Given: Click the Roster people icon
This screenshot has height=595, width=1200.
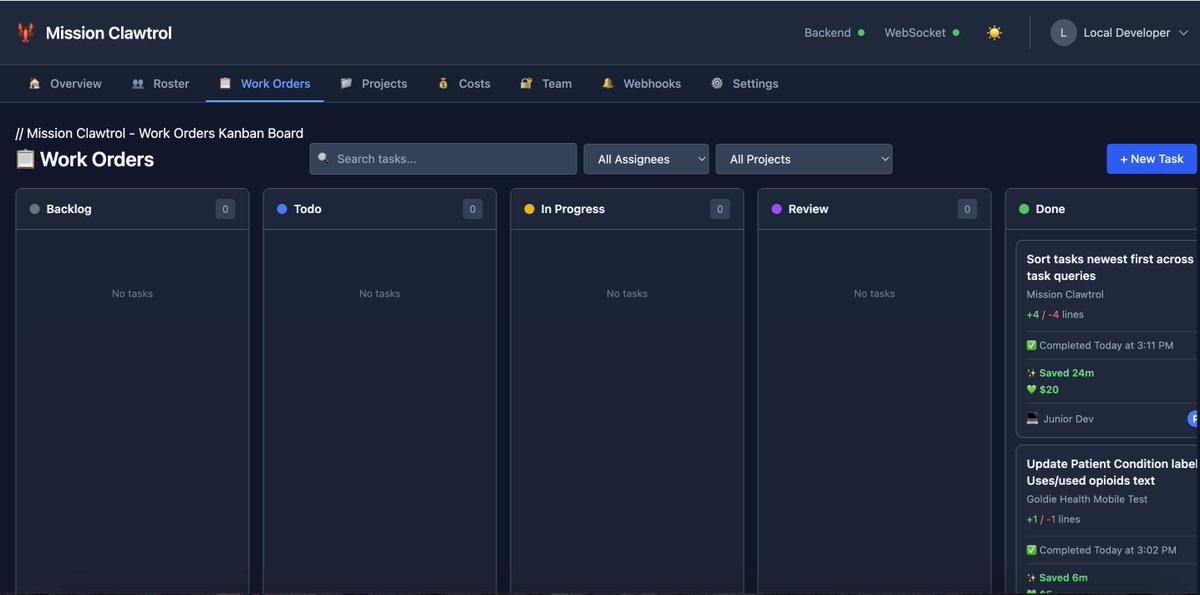Looking at the screenshot, I should pos(138,84).
